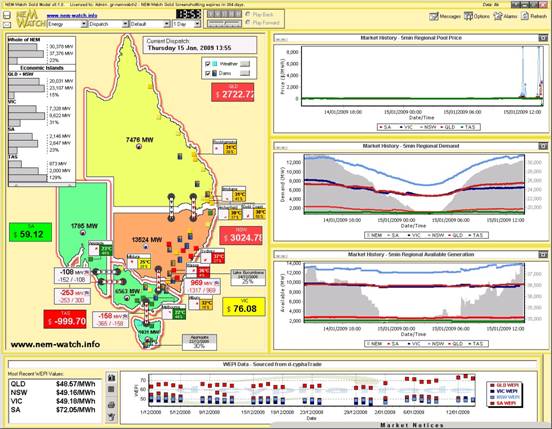Maximize the Regional Pool Price chart
Image resolution: width=552 pixels, height=429 pixels.
543,38
